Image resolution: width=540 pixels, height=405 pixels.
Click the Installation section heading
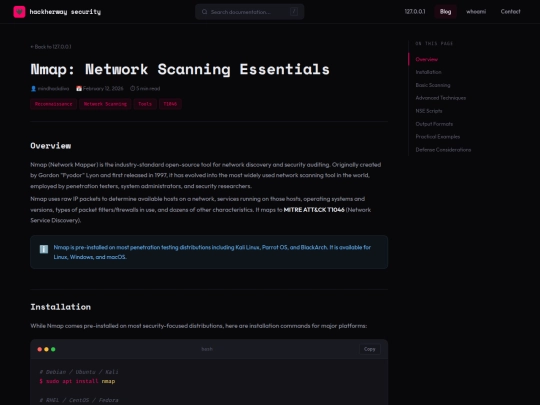[61, 307]
